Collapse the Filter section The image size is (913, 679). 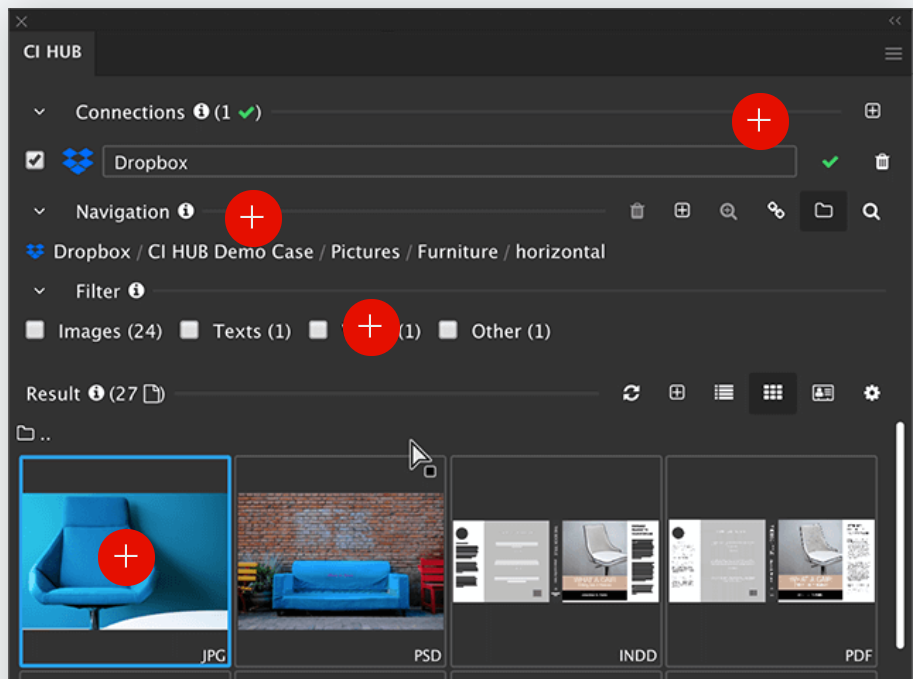40,291
